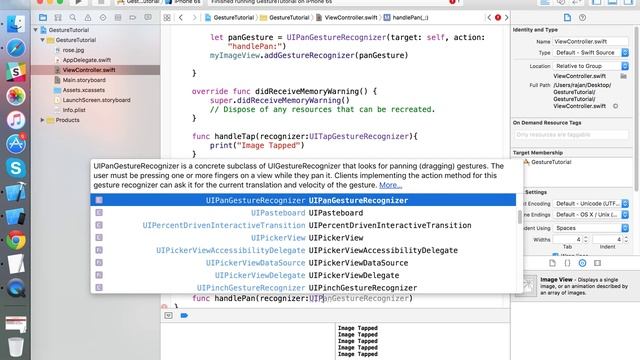Adjust the Tab width stepper
This screenshot has width=640, height=360.
click(586, 240)
